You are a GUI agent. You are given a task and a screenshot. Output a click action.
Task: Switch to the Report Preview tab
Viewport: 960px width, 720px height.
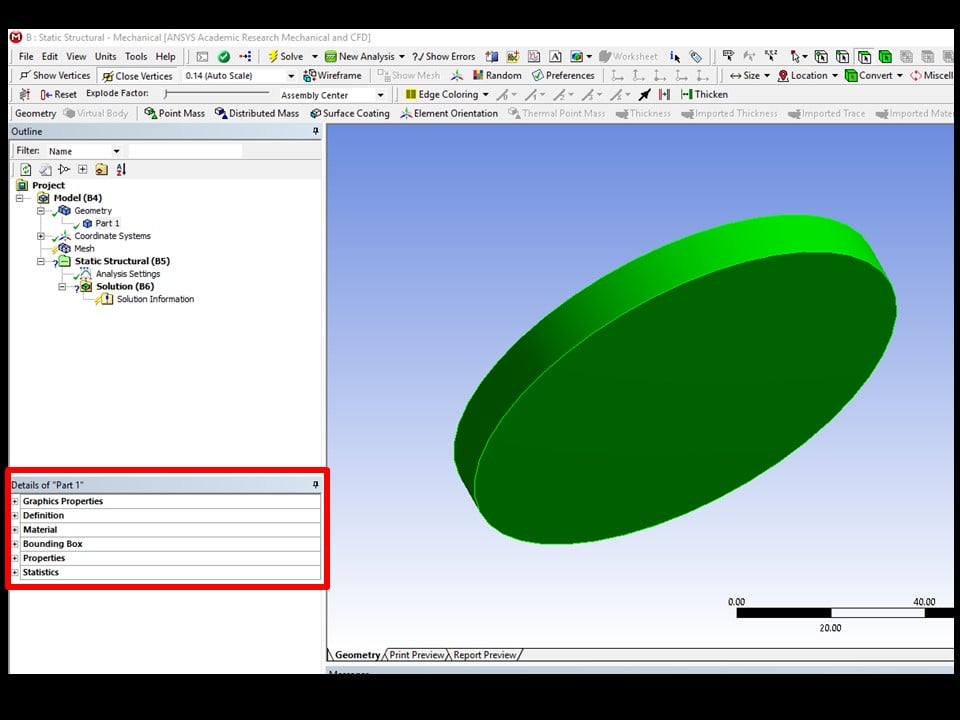click(x=485, y=654)
